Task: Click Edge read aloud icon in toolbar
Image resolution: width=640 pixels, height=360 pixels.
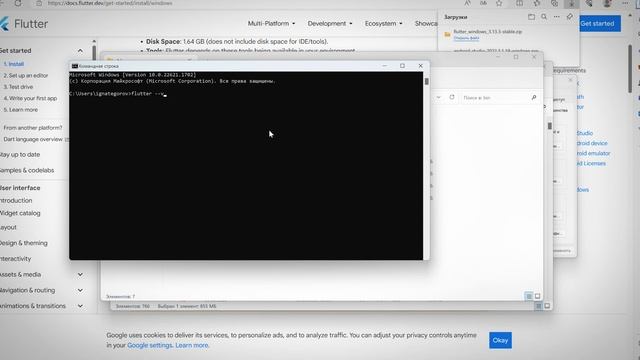Action: [x=467, y=3]
